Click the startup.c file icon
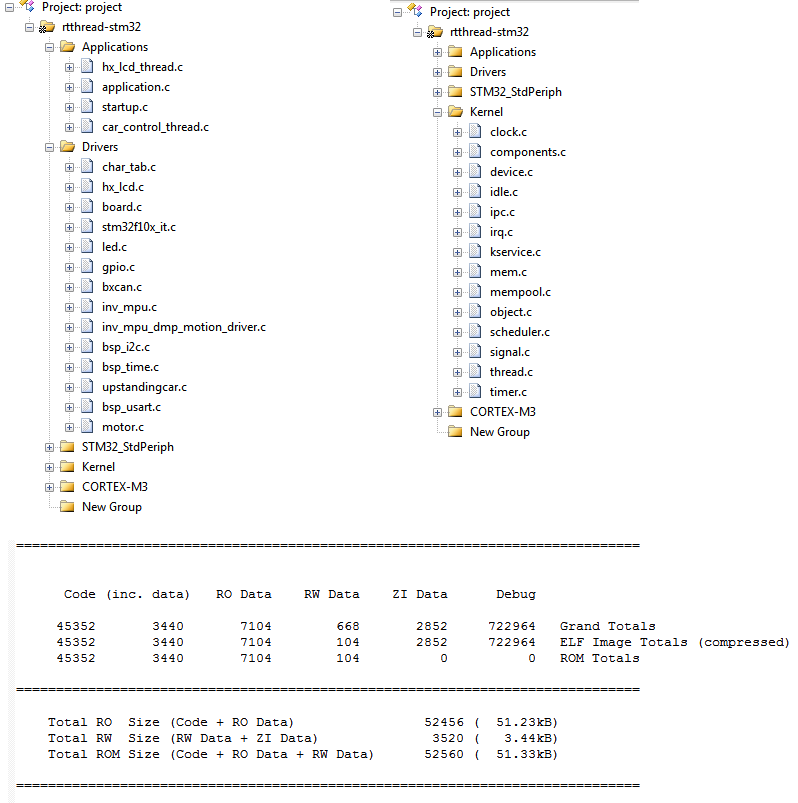798x803 pixels. (88, 107)
